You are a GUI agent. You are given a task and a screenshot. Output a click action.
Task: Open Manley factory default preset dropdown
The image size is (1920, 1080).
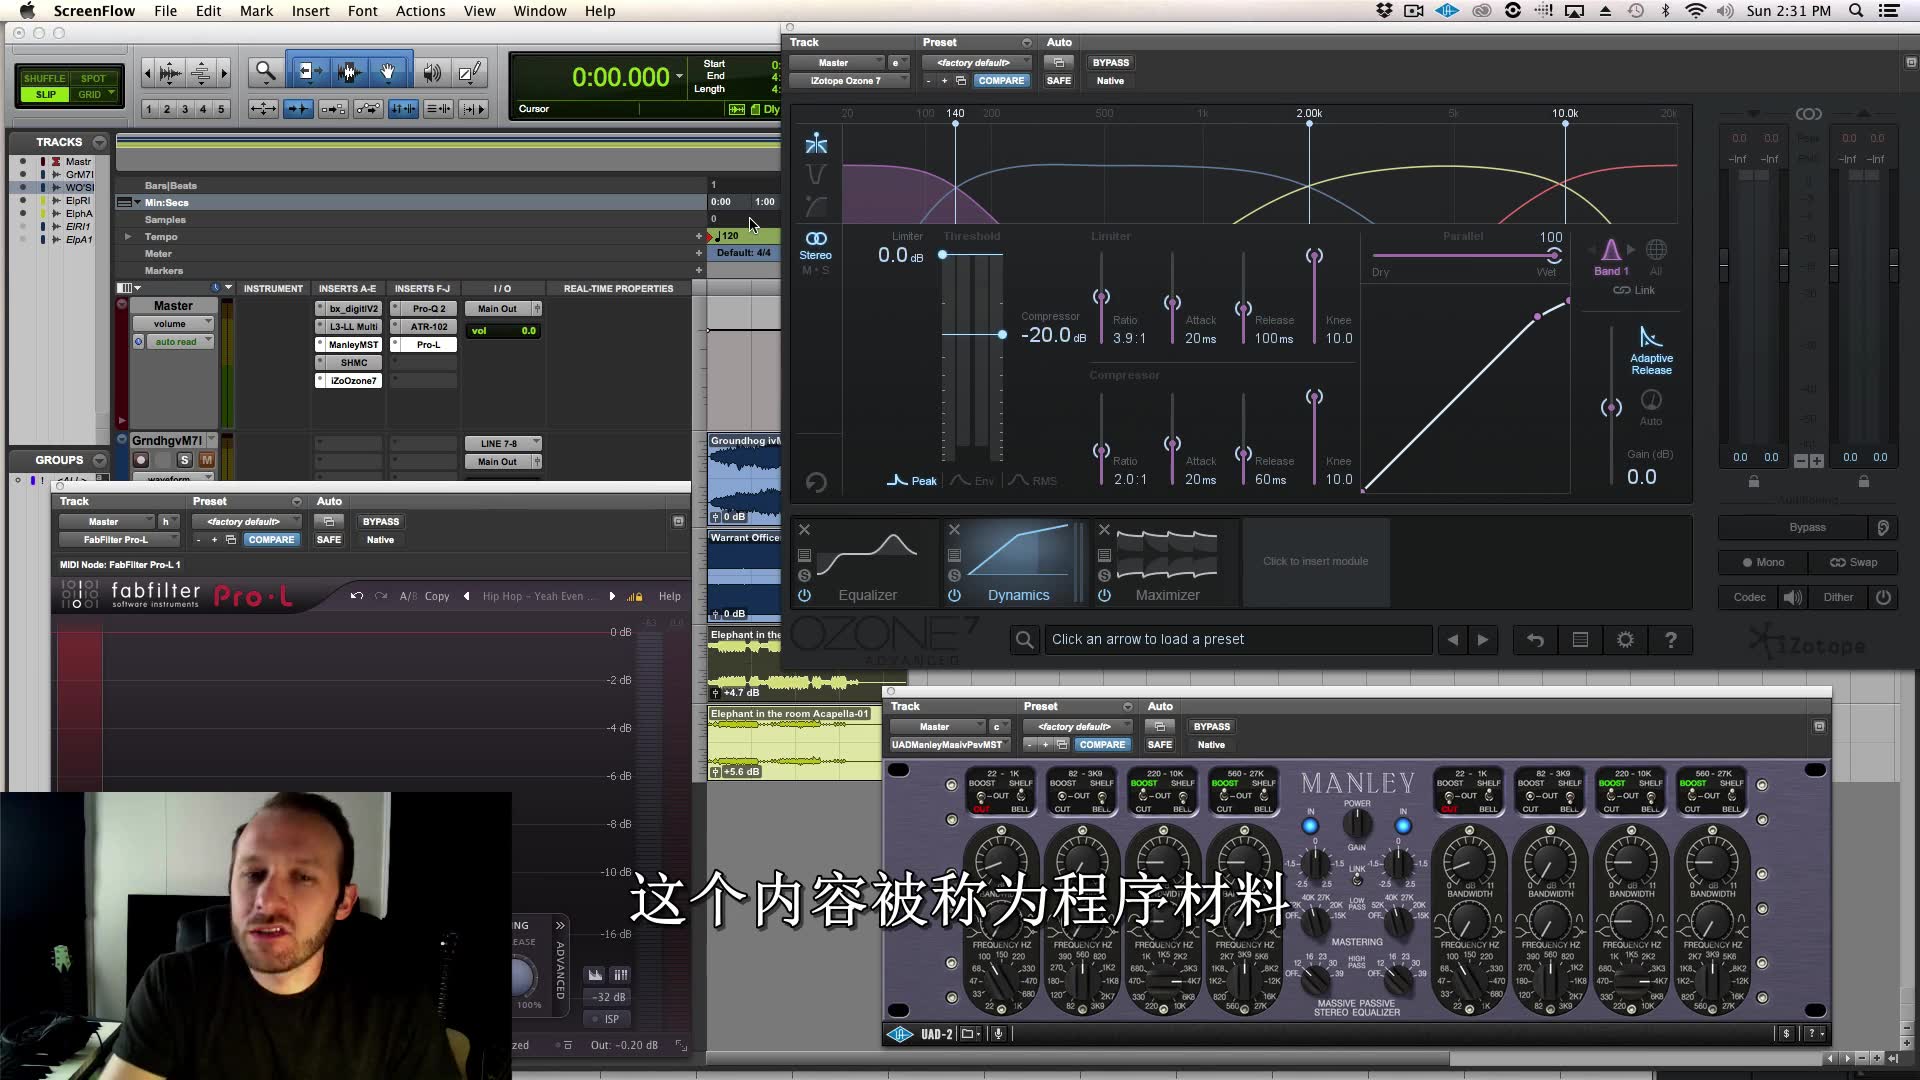[x=1078, y=726]
